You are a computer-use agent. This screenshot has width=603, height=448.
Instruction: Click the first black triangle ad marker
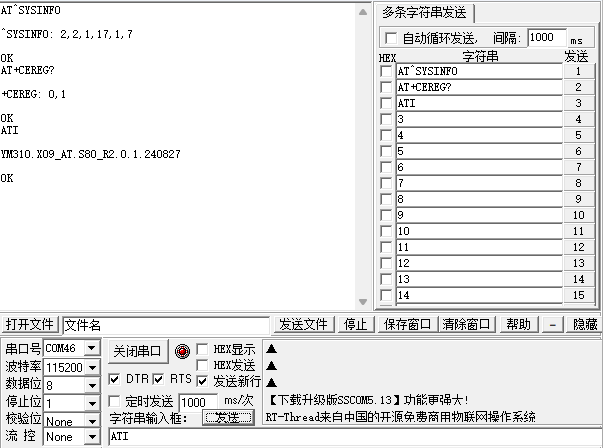tap(272, 349)
